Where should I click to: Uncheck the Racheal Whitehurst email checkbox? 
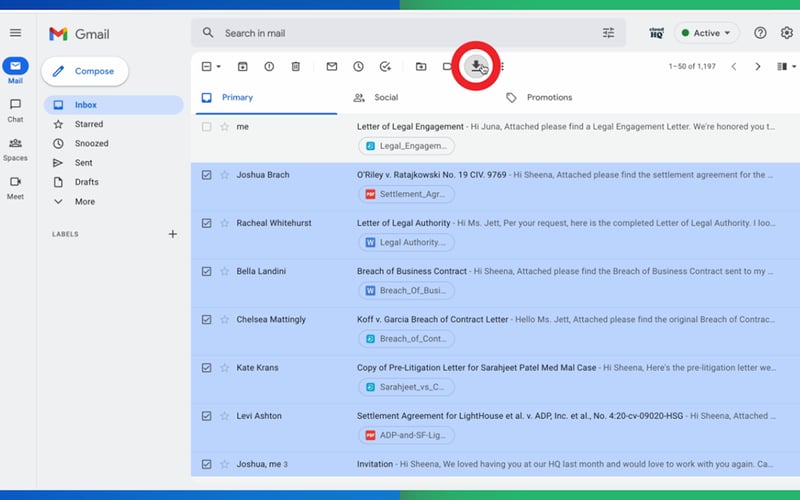tap(206, 223)
